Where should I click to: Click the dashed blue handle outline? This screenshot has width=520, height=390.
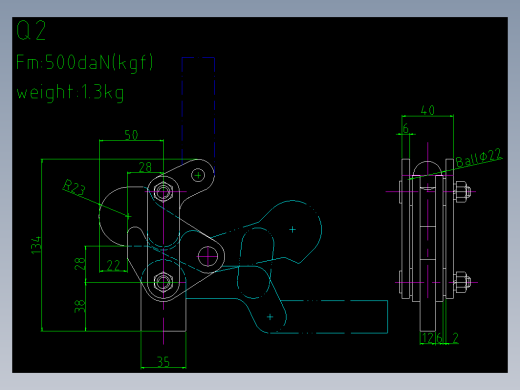198,108
